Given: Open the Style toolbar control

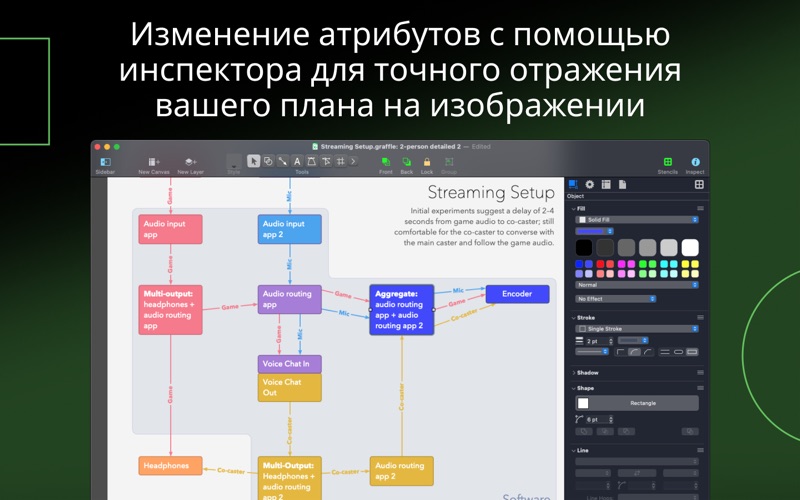Looking at the screenshot, I should [x=234, y=165].
